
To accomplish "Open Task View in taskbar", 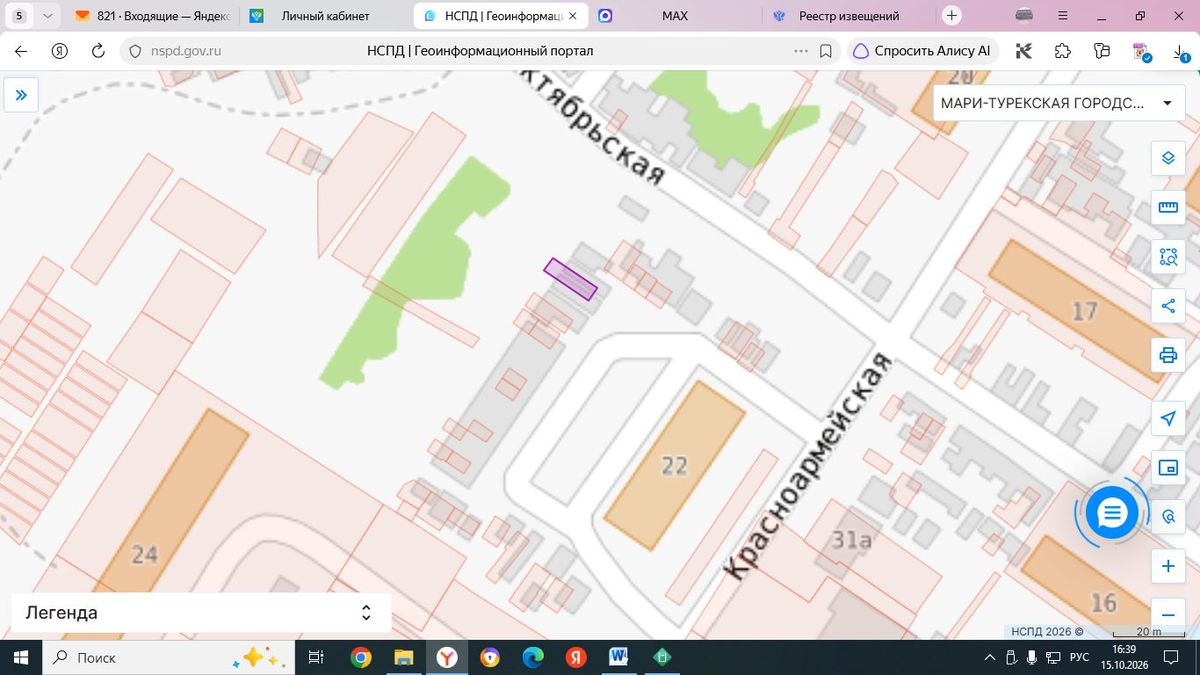I will (315, 657).
